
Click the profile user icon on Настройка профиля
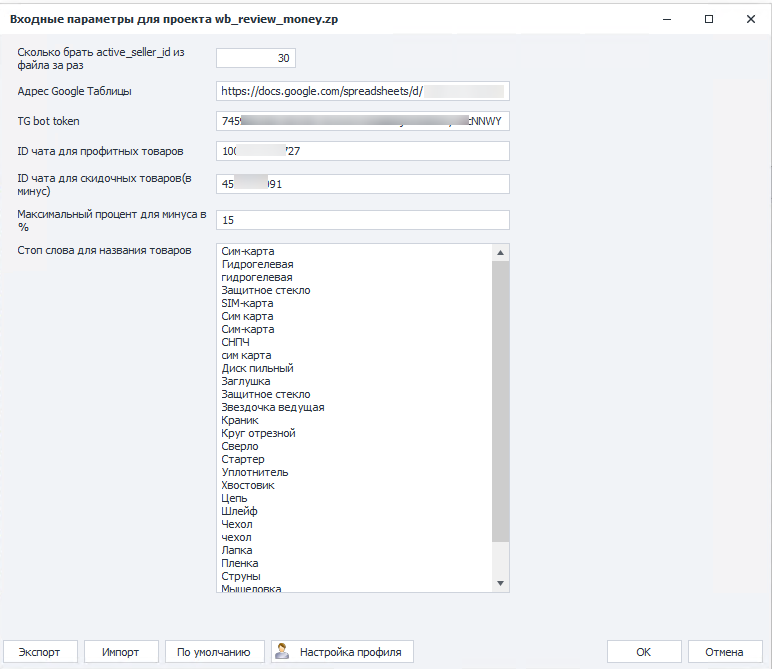[282, 651]
